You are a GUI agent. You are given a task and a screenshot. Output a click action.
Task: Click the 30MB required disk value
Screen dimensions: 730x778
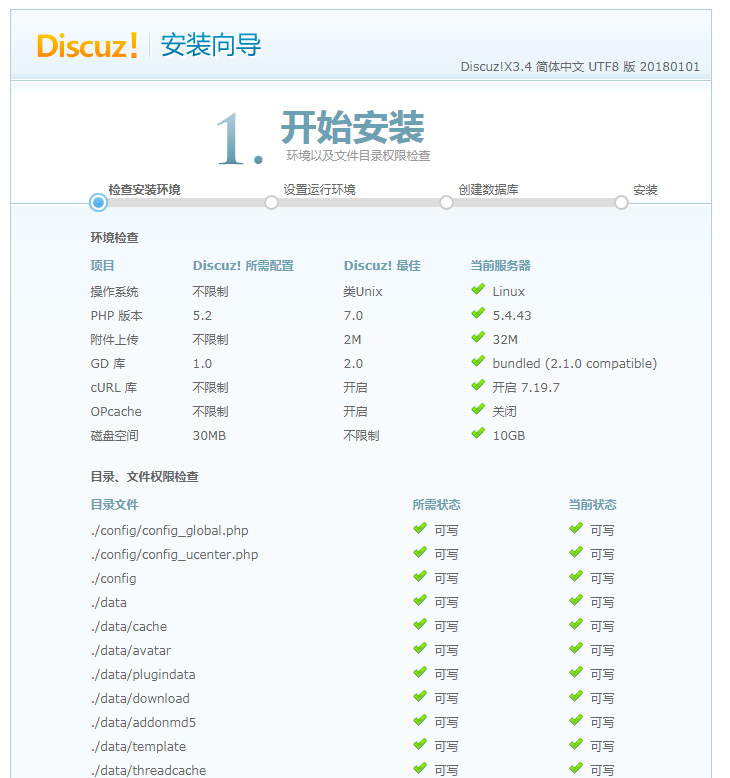pos(209,436)
